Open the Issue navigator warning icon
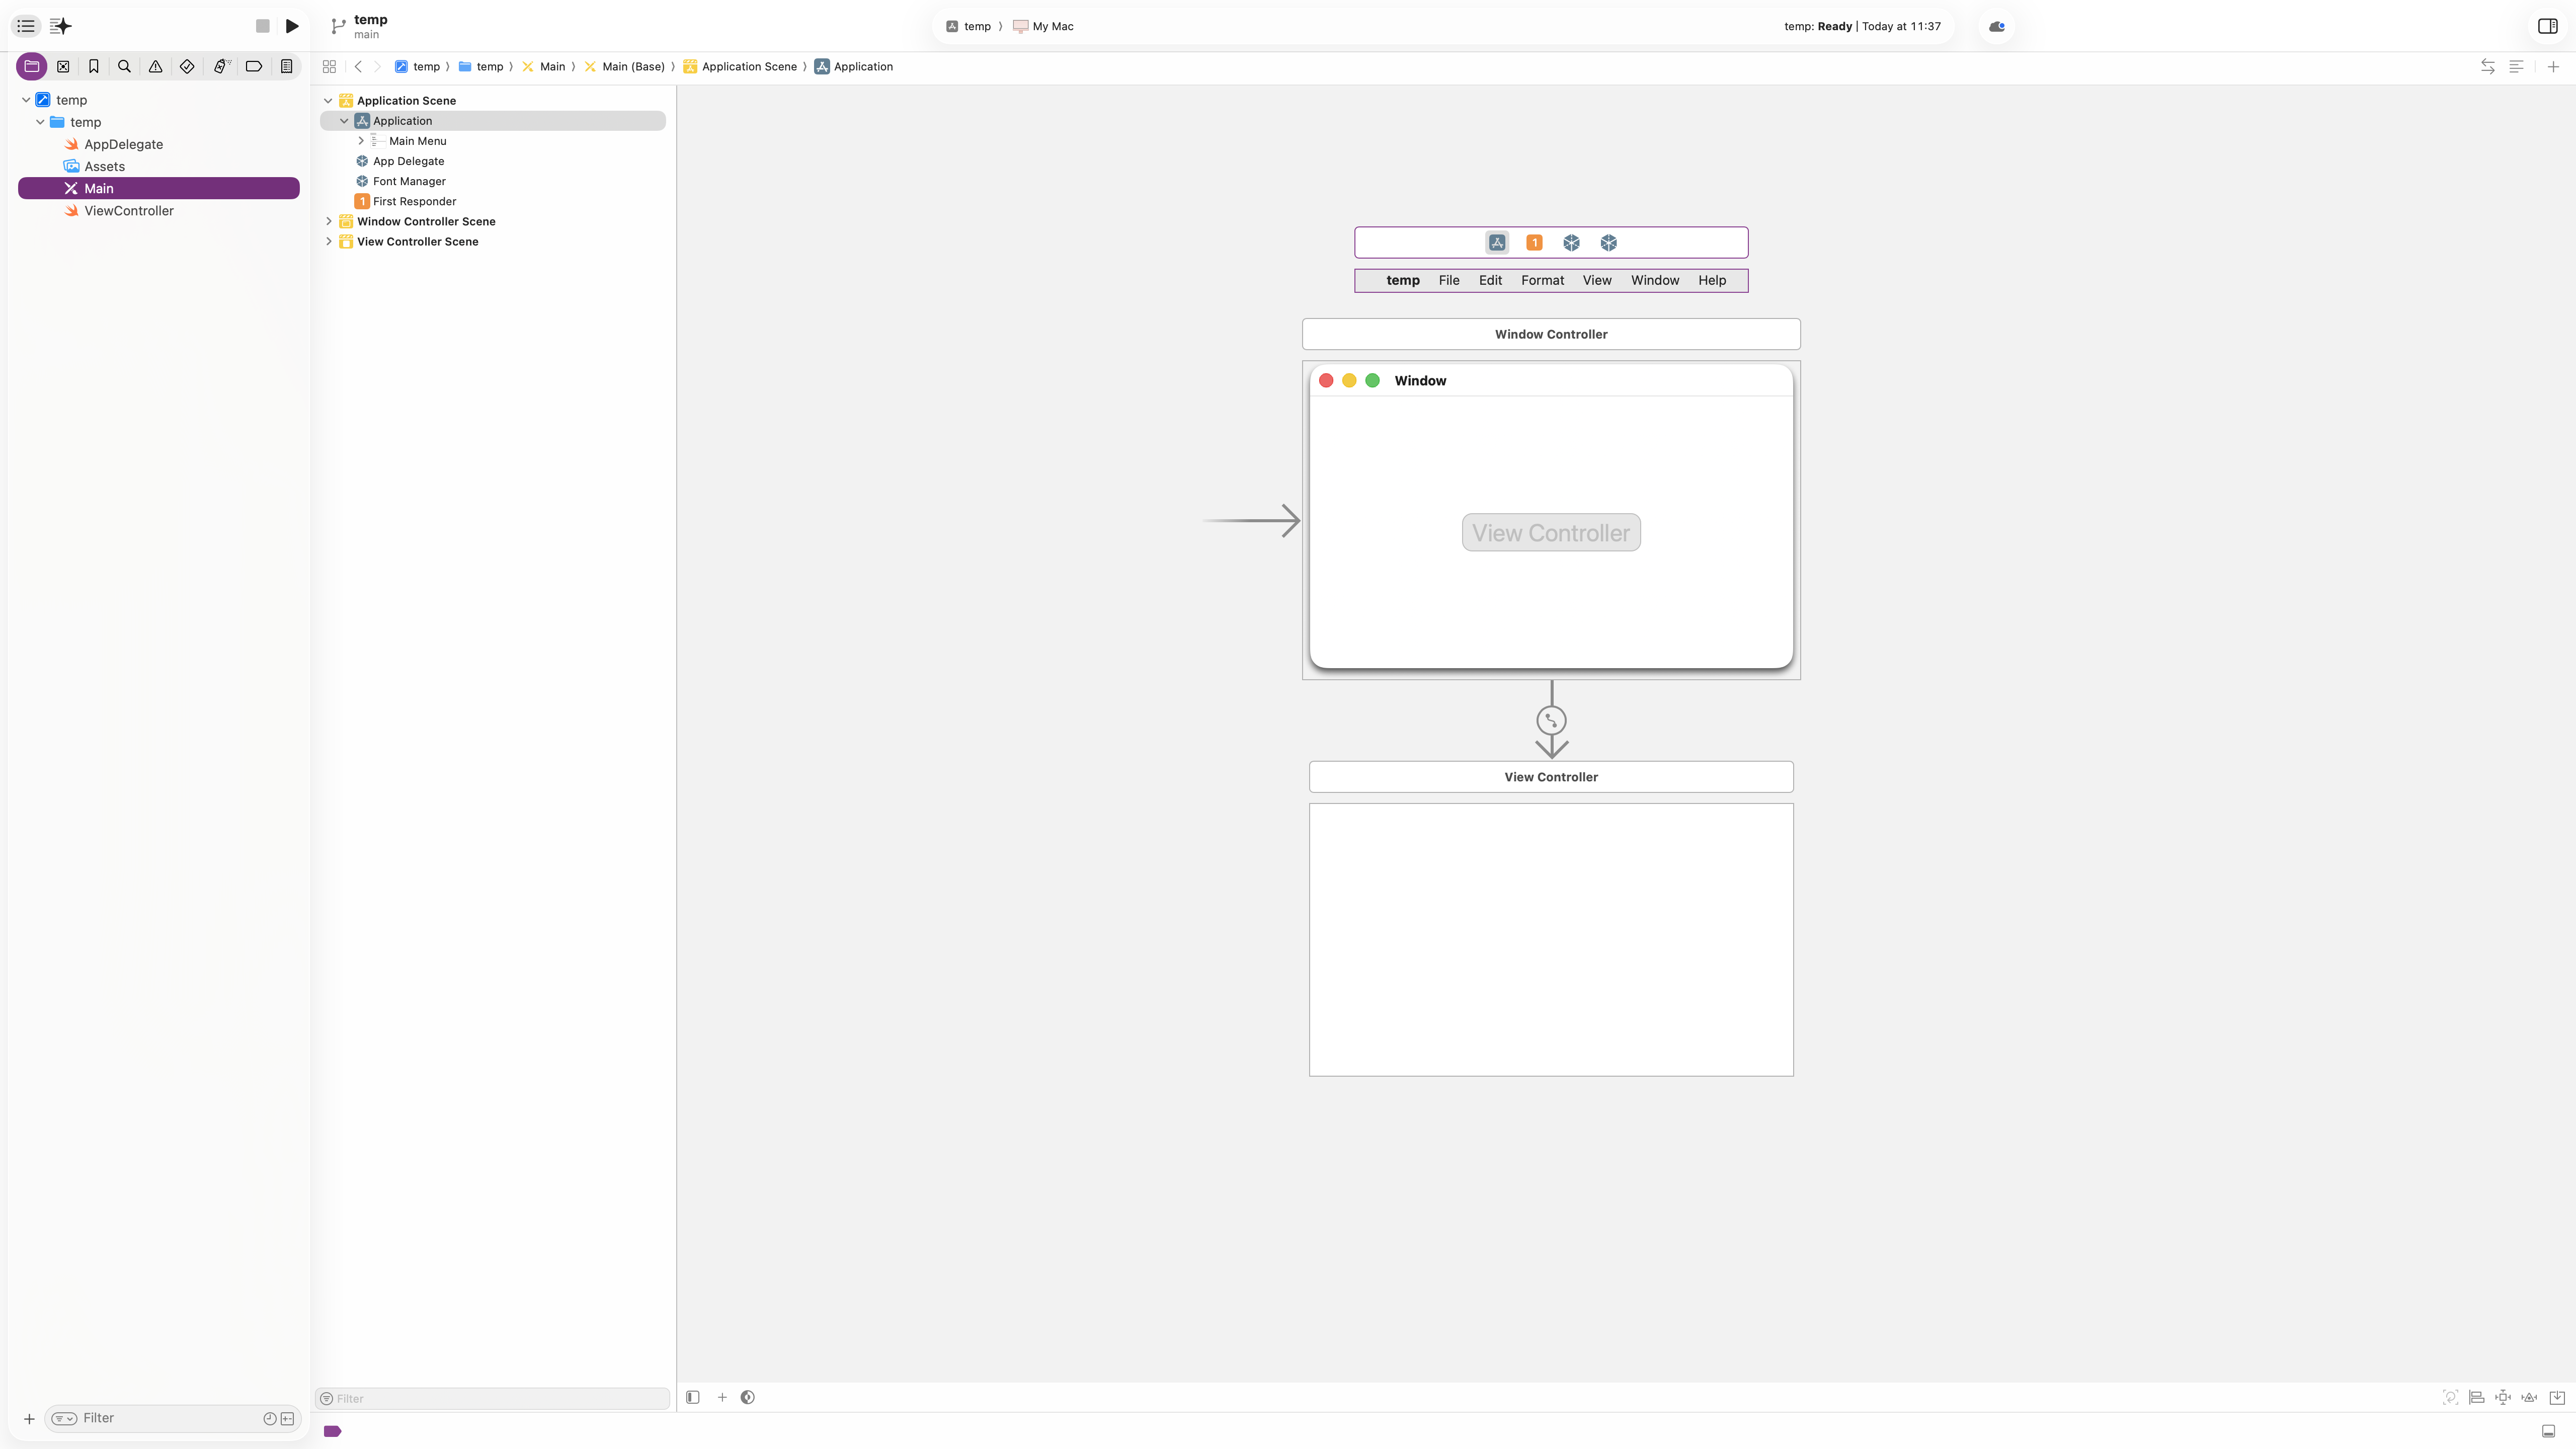 156,66
